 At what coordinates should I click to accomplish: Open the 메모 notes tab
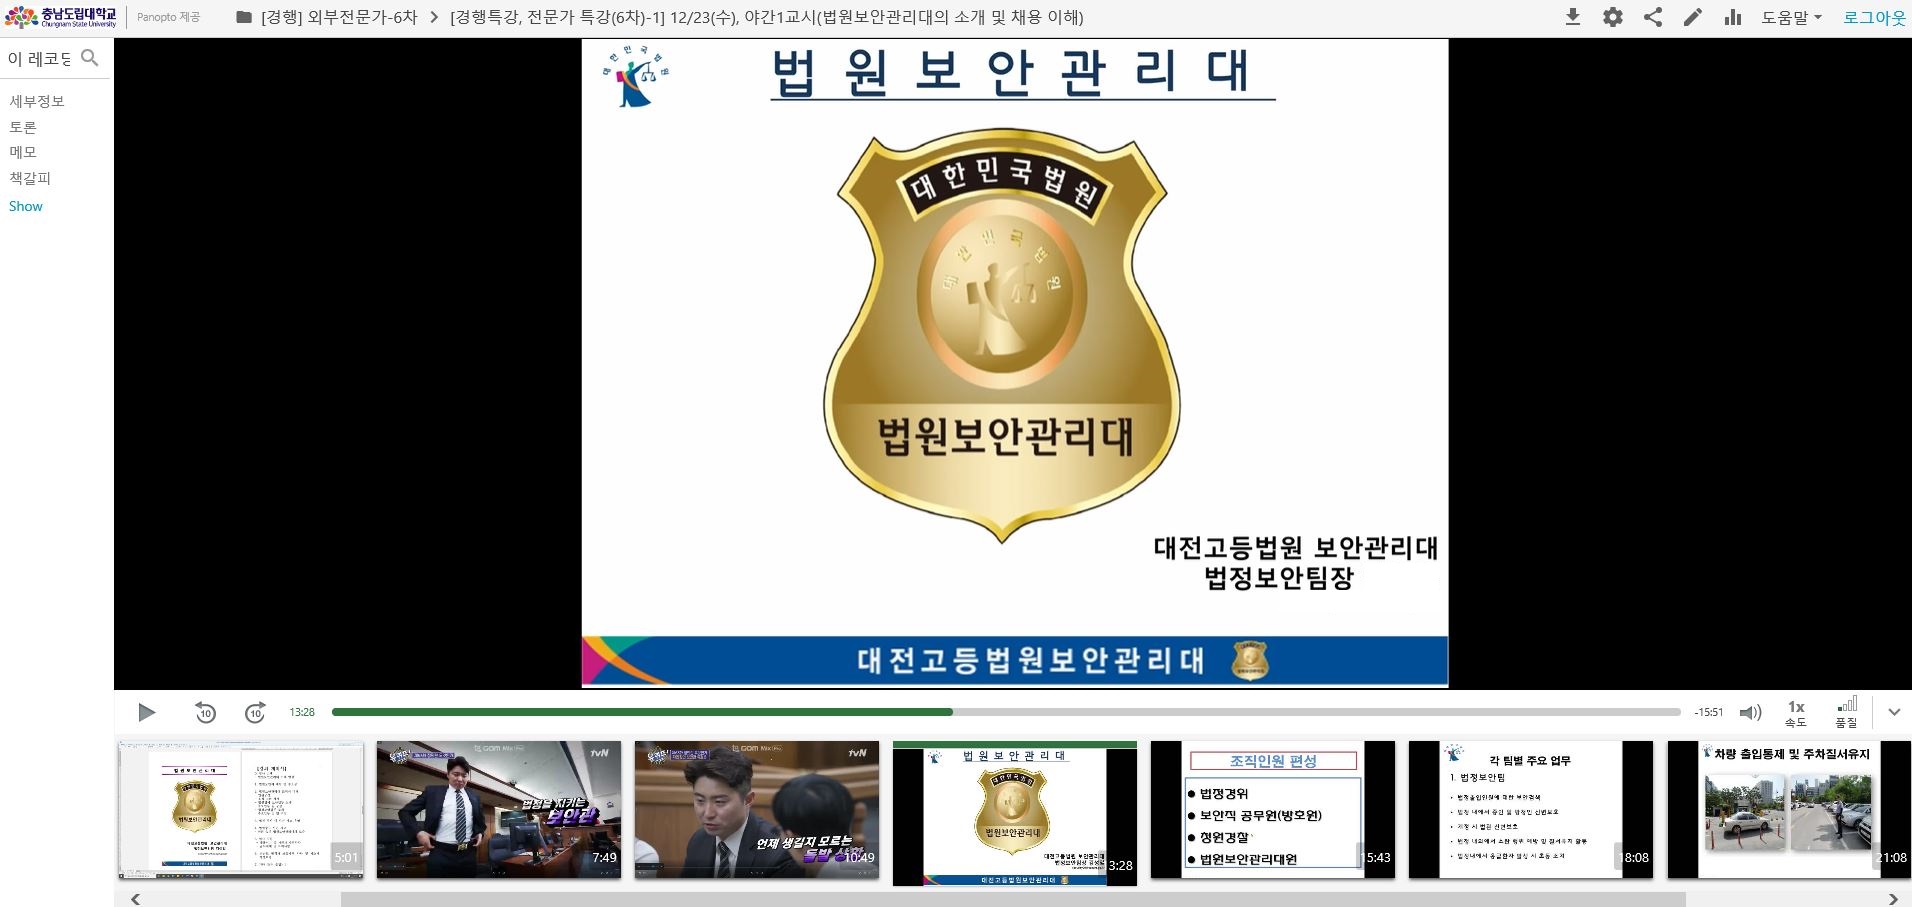(x=23, y=152)
